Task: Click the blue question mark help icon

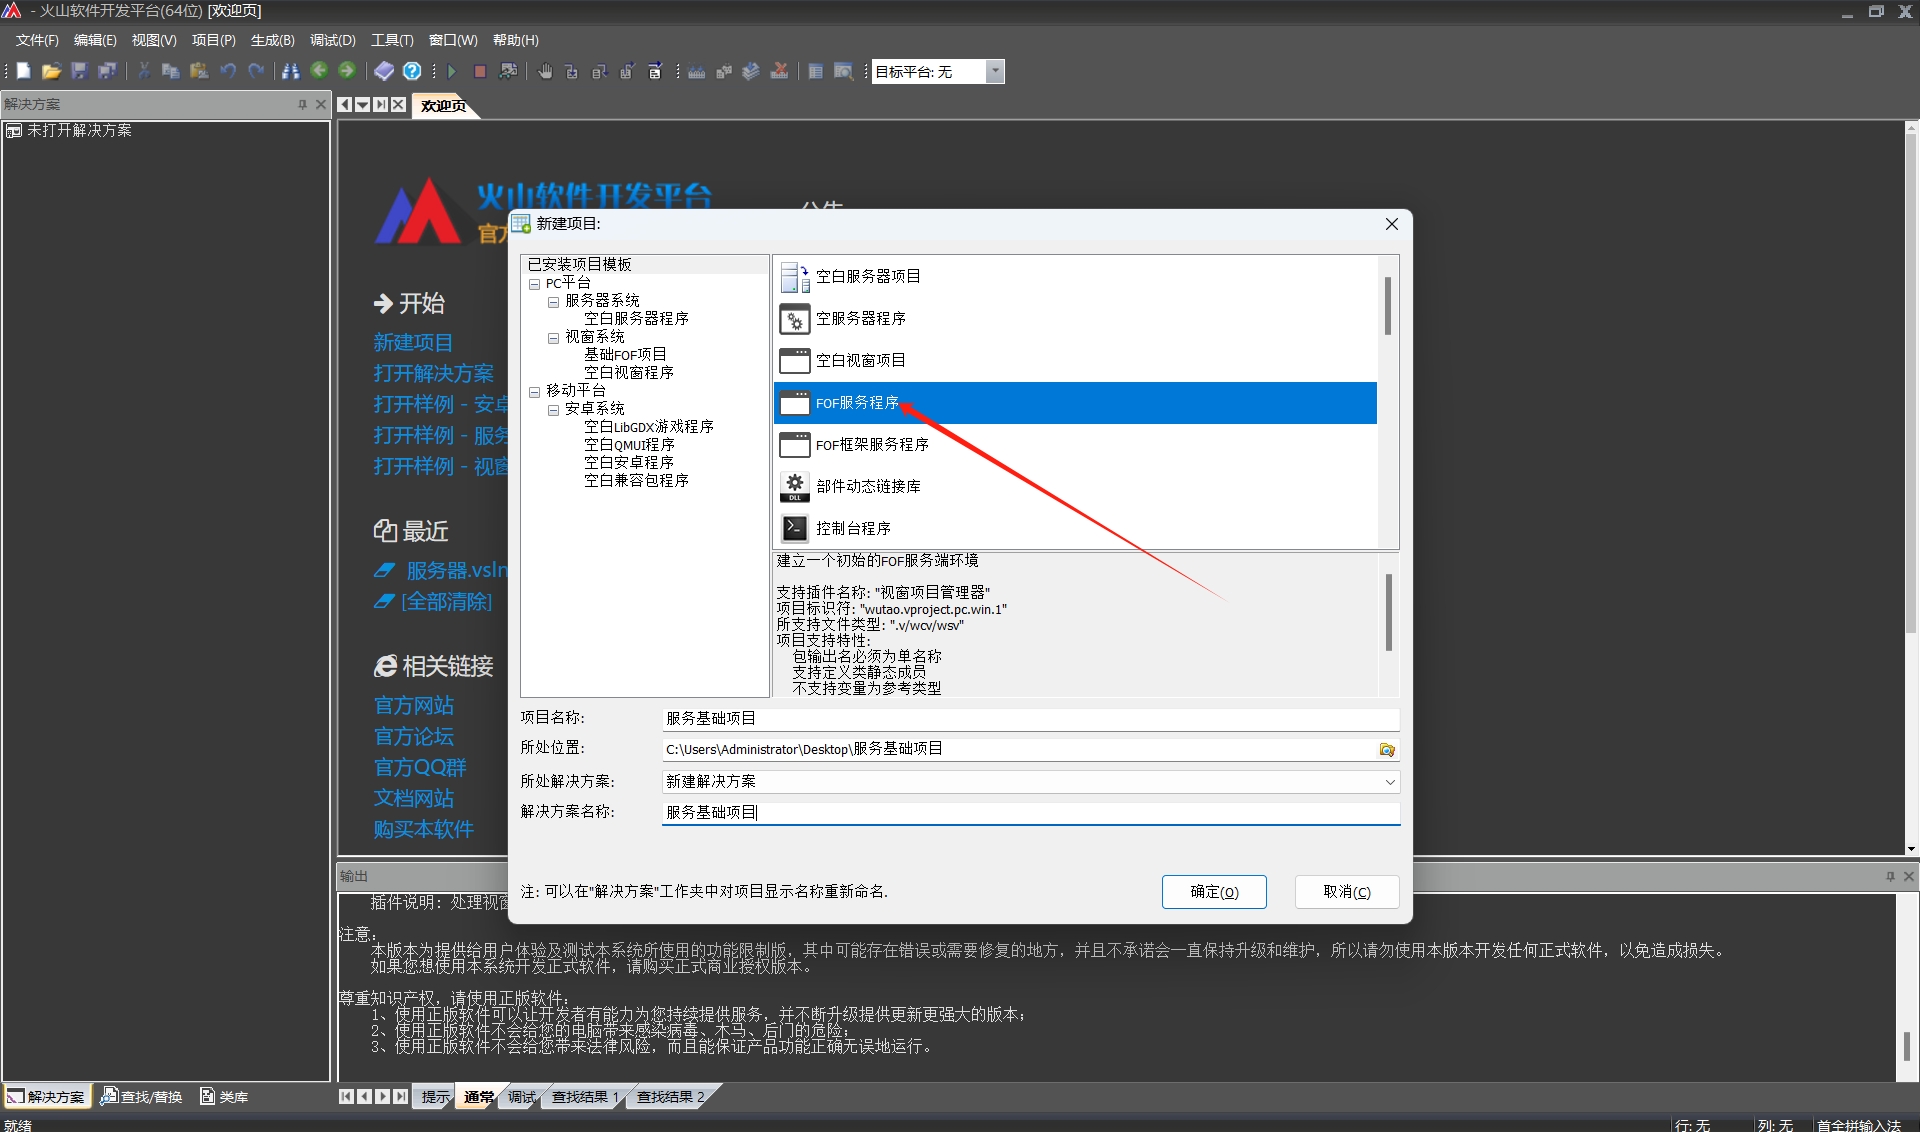Action: coord(412,71)
